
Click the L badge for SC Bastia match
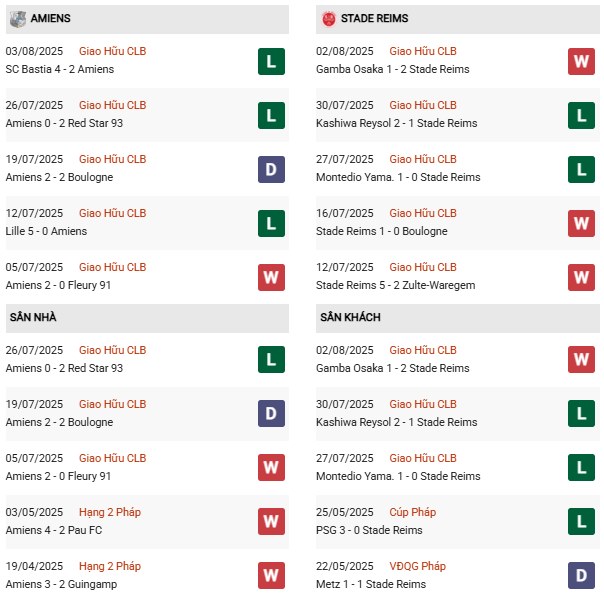pos(270,61)
